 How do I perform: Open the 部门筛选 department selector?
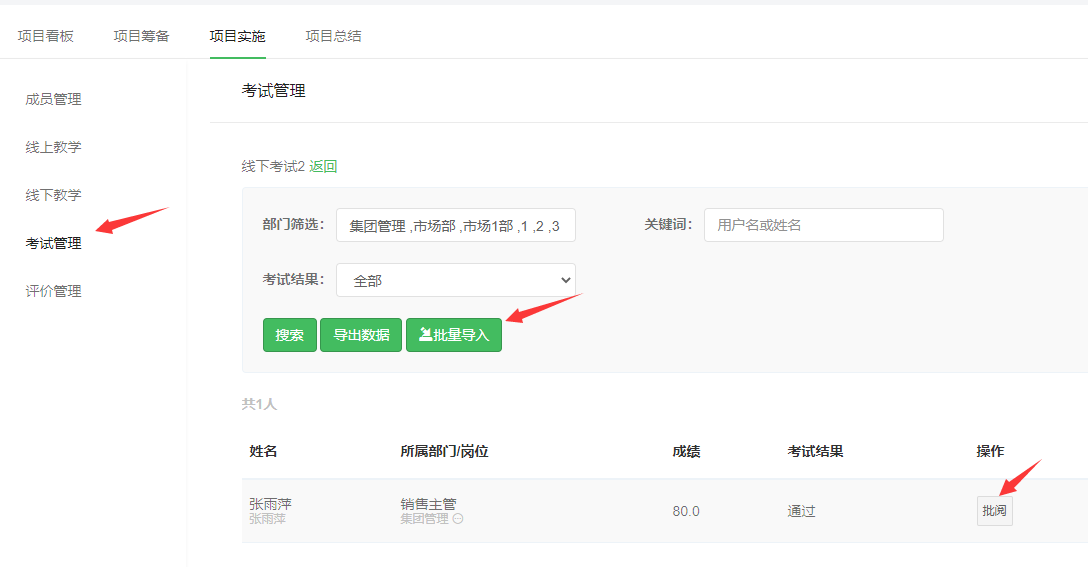point(456,225)
